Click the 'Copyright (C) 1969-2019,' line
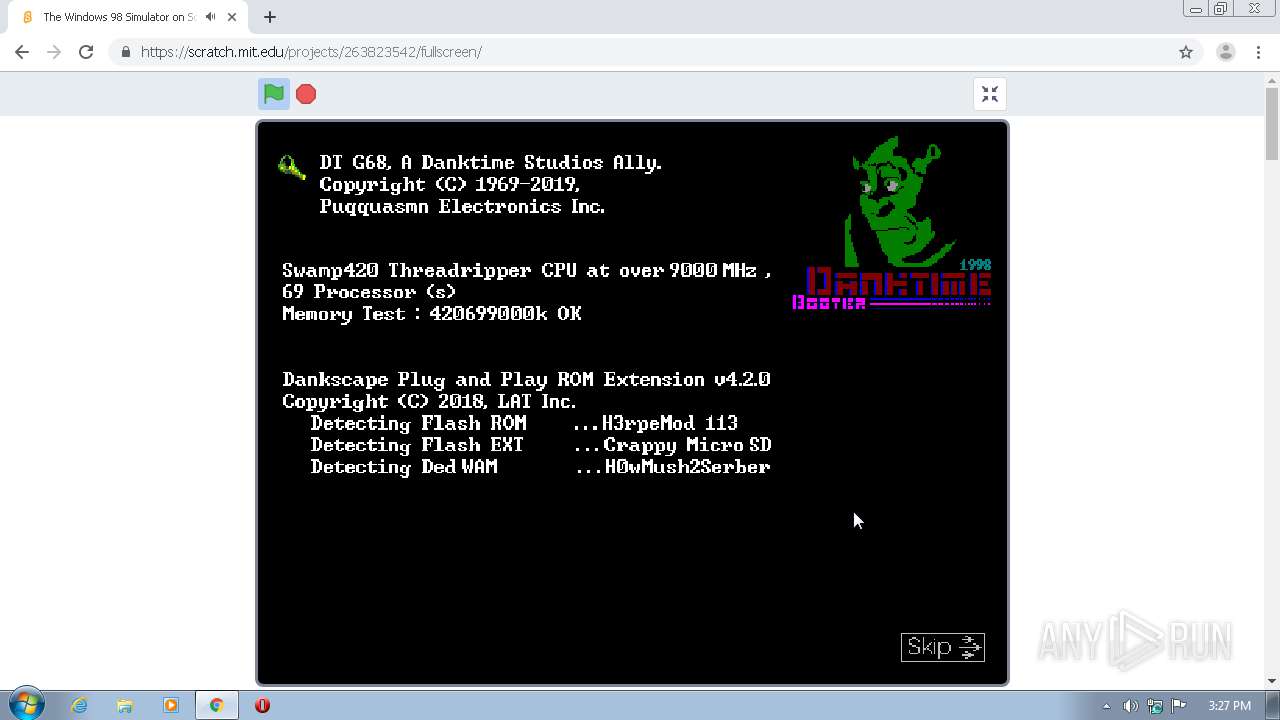 [x=450, y=185]
